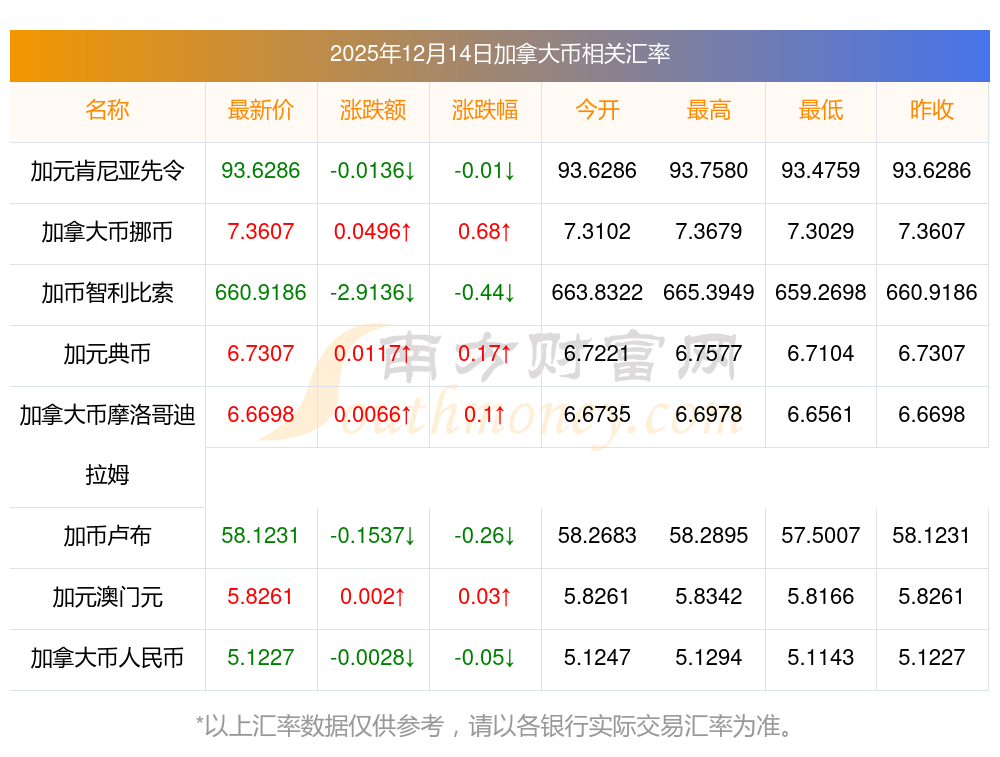Click the 最高 column header

click(709, 111)
